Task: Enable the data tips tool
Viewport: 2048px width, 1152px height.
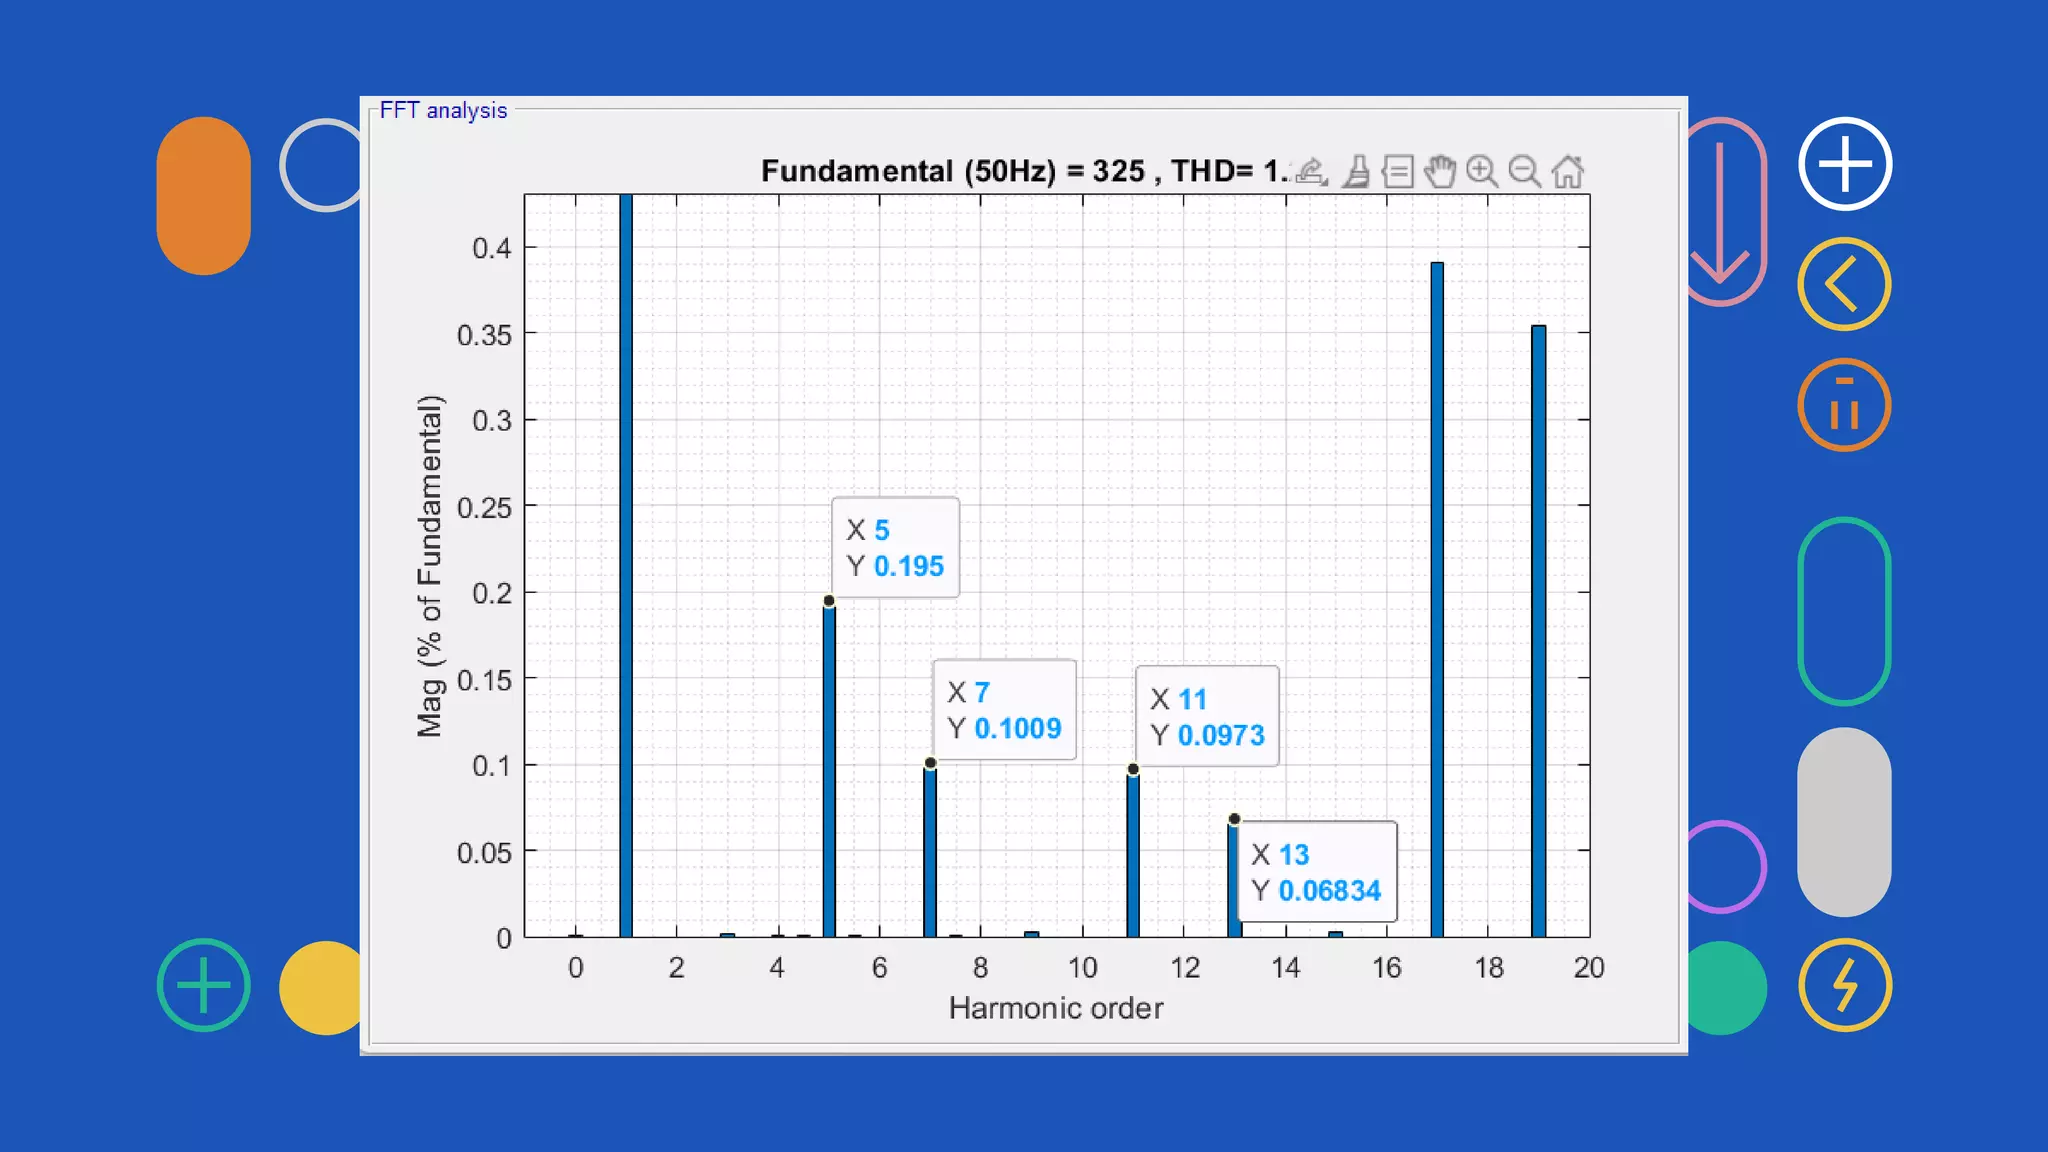Action: click(x=1398, y=172)
